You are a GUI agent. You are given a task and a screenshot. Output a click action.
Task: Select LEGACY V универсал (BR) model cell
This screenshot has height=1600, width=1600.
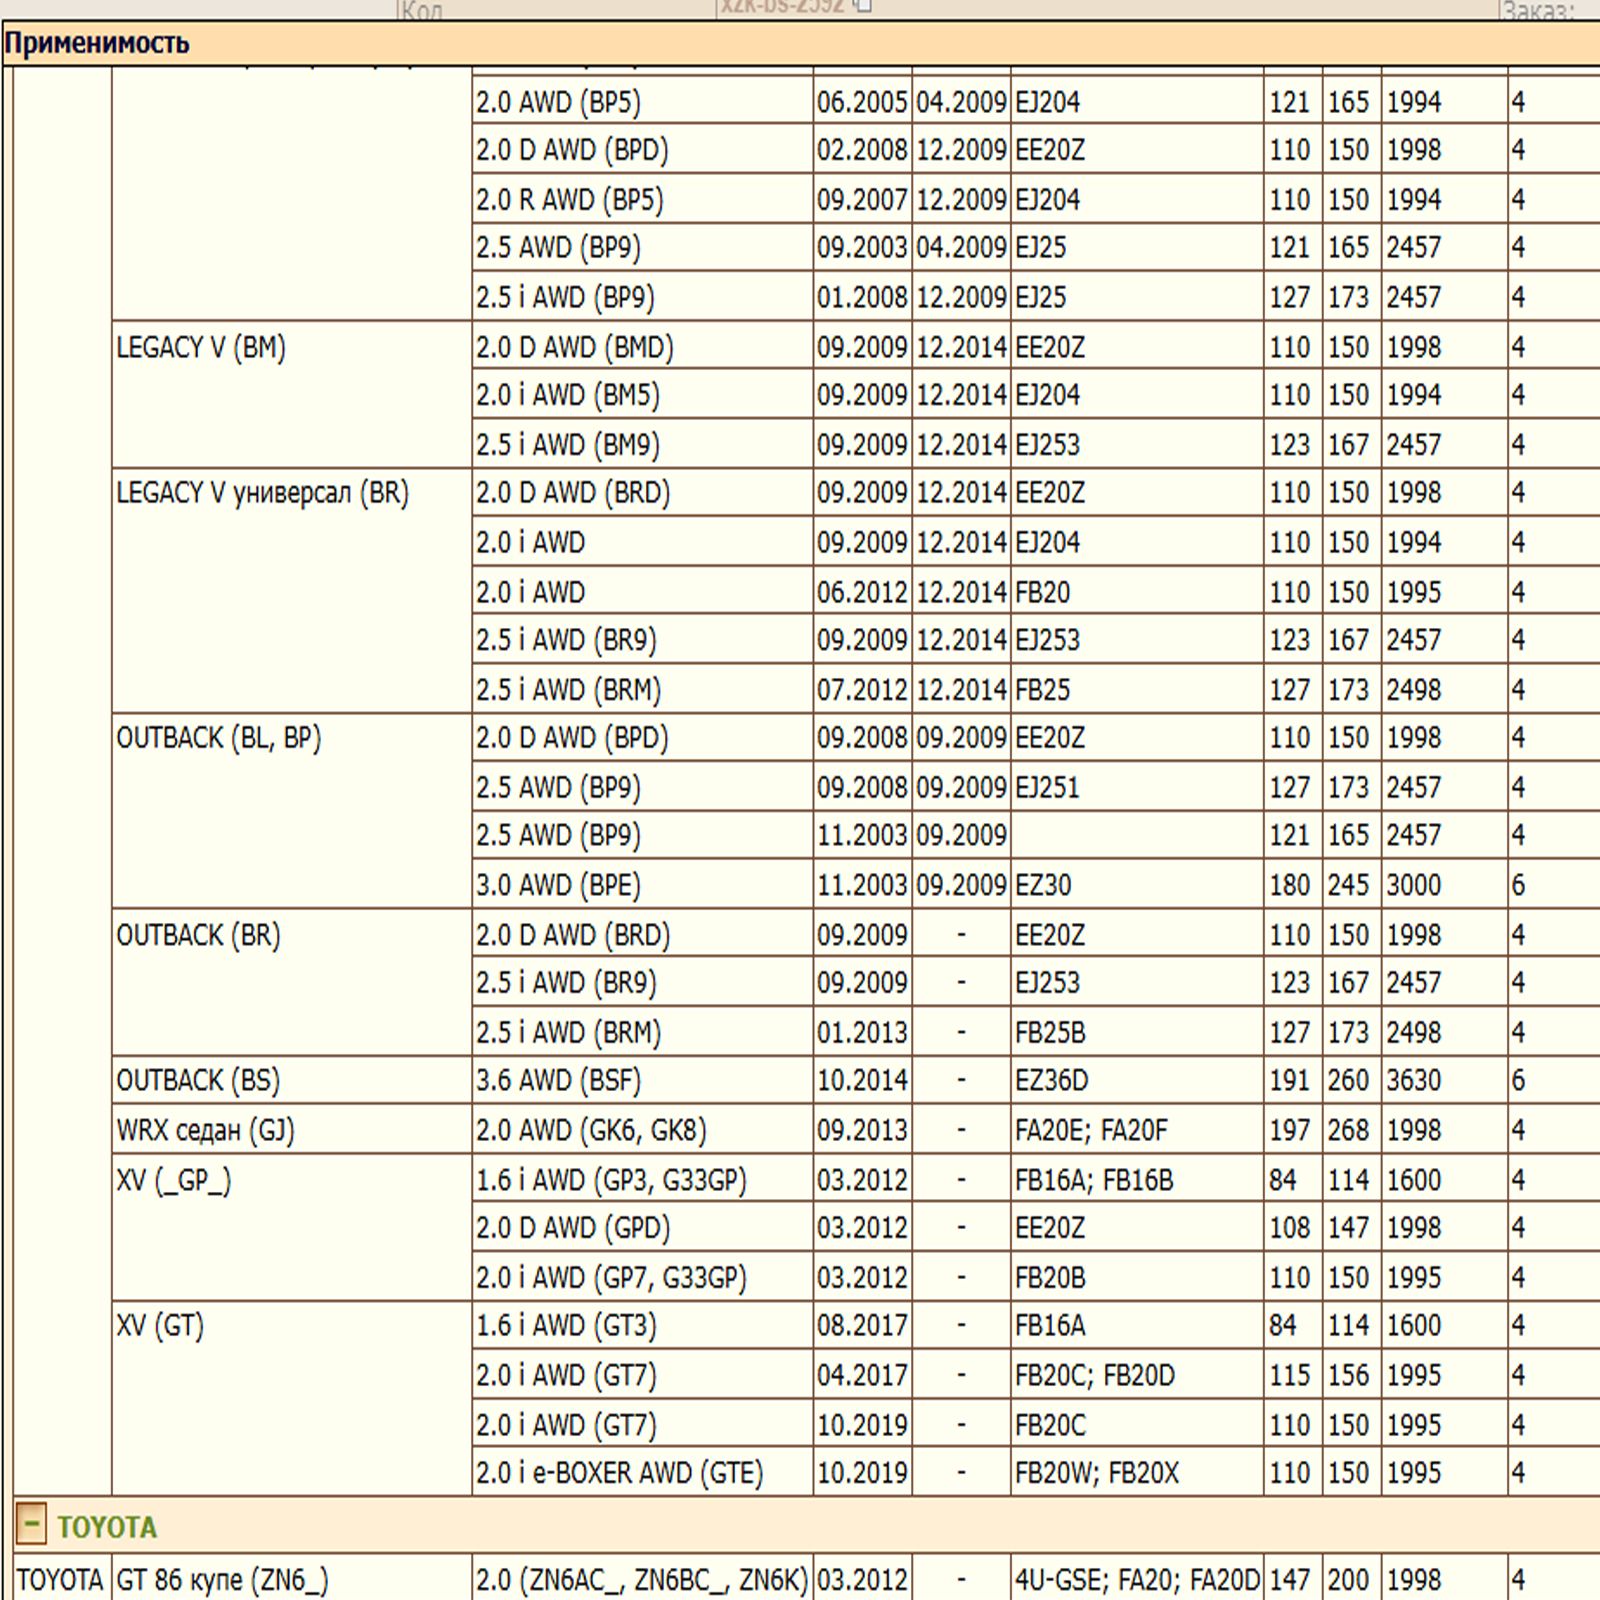click(x=262, y=493)
